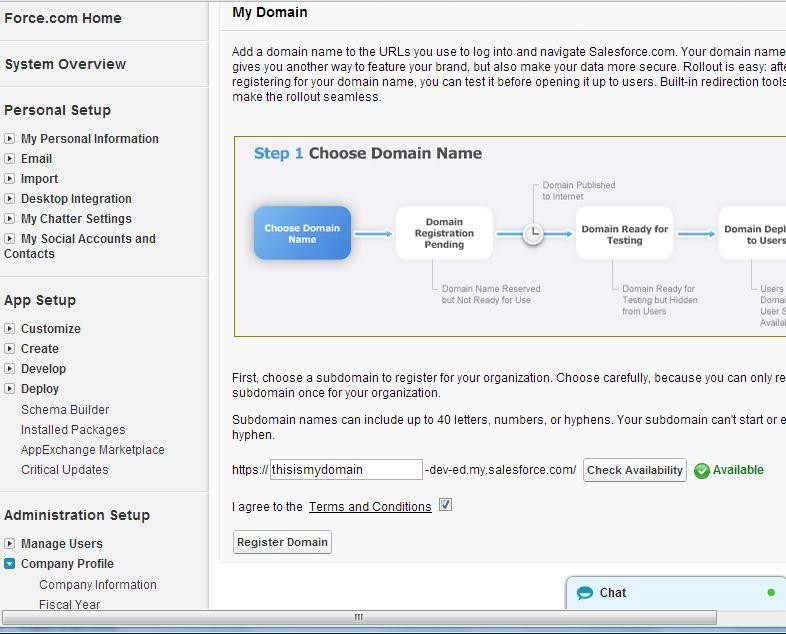This screenshot has width=786, height=634.
Task: Click the Register Domain button
Action: [x=282, y=542]
